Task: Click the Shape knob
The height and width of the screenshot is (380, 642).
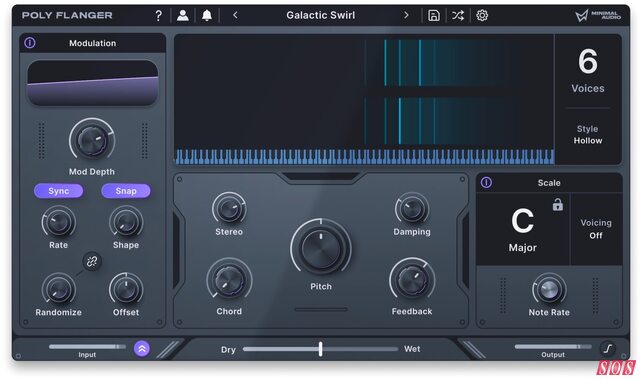Action: (x=126, y=222)
